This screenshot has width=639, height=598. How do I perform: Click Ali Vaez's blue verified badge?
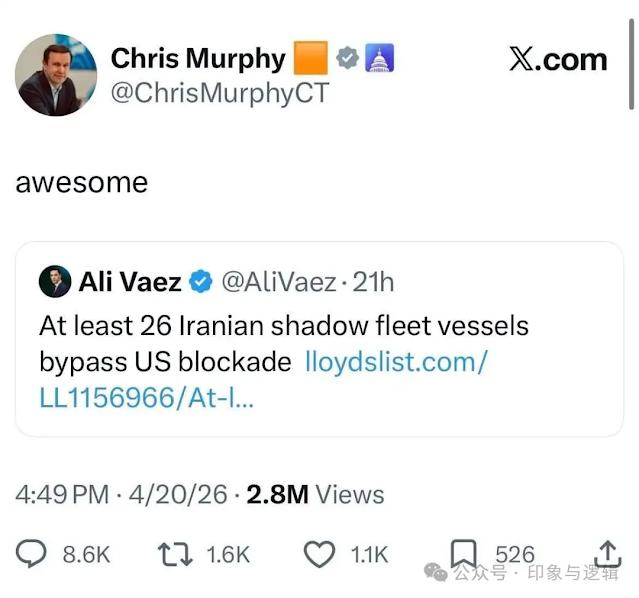pos(200,282)
